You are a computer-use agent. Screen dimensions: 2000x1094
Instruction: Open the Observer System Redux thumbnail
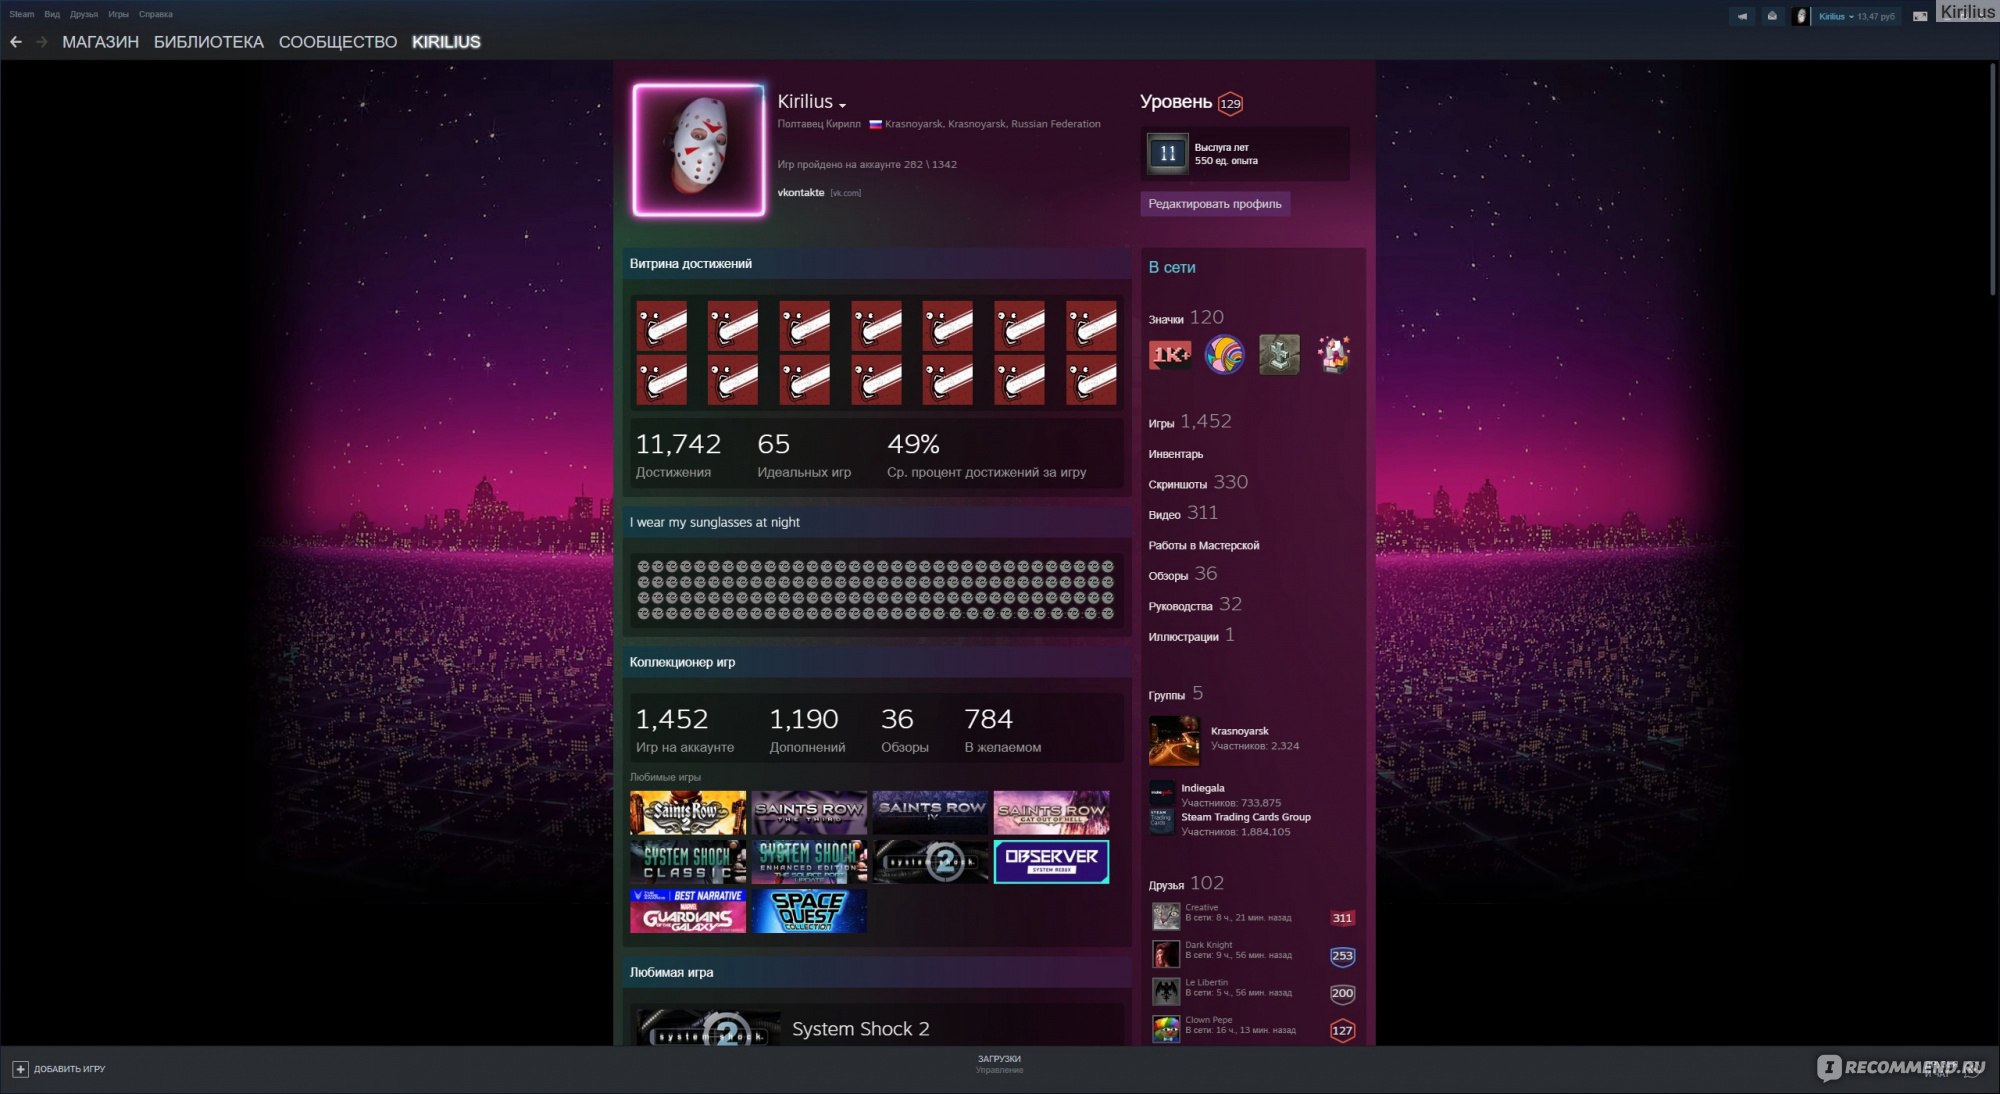click(x=1051, y=862)
